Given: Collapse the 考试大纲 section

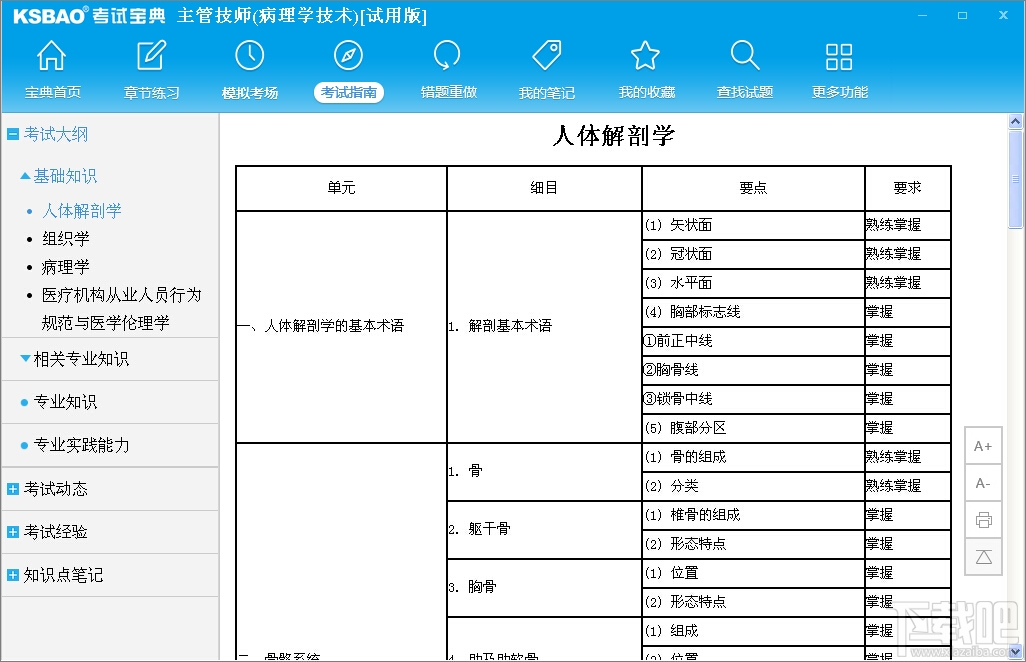Looking at the screenshot, I should pyautogui.click(x=12, y=134).
